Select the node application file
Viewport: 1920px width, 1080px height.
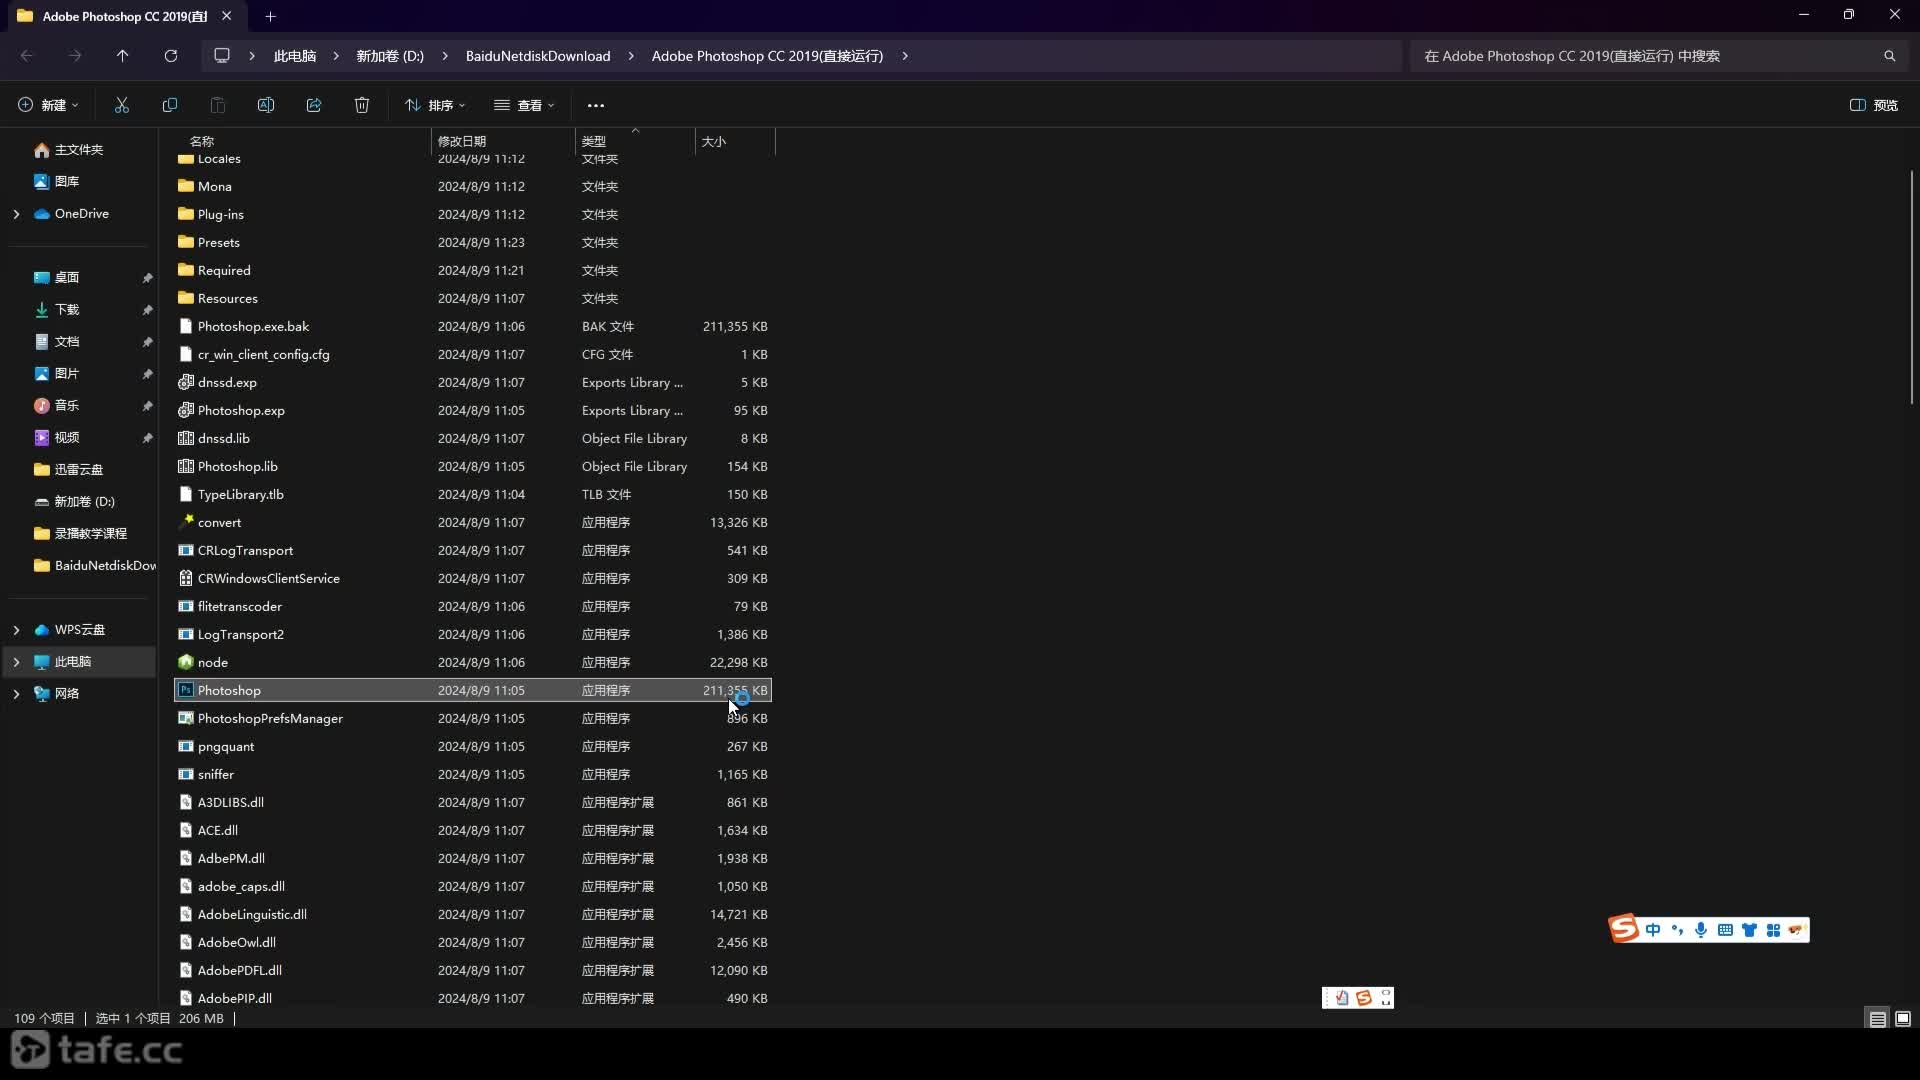[x=473, y=662]
